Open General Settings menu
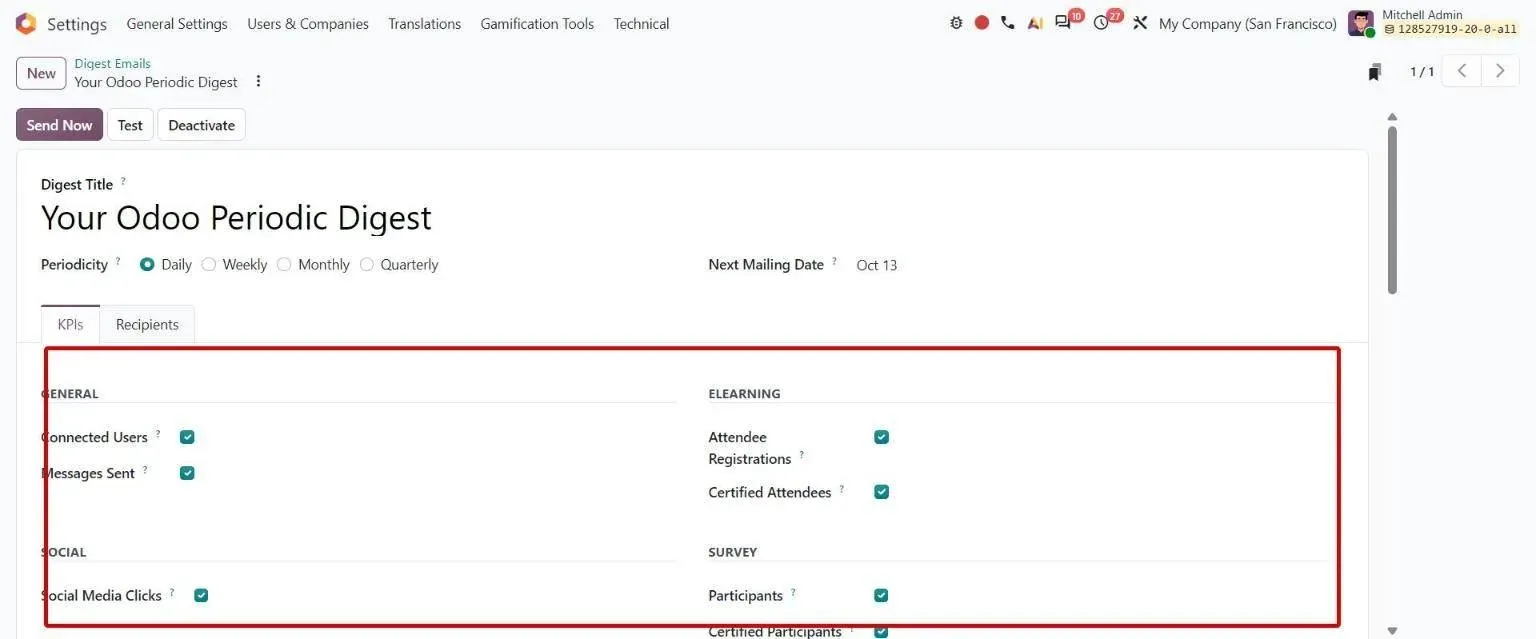The height and width of the screenshot is (639, 1536). click(177, 24)
